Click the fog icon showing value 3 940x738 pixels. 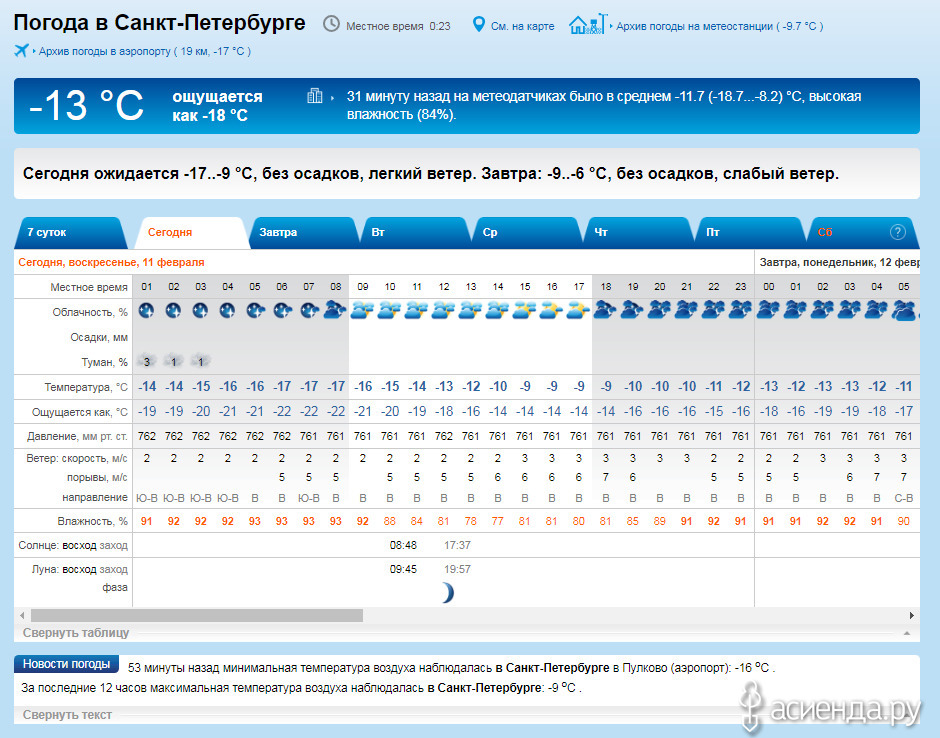(x=146, y=362)
